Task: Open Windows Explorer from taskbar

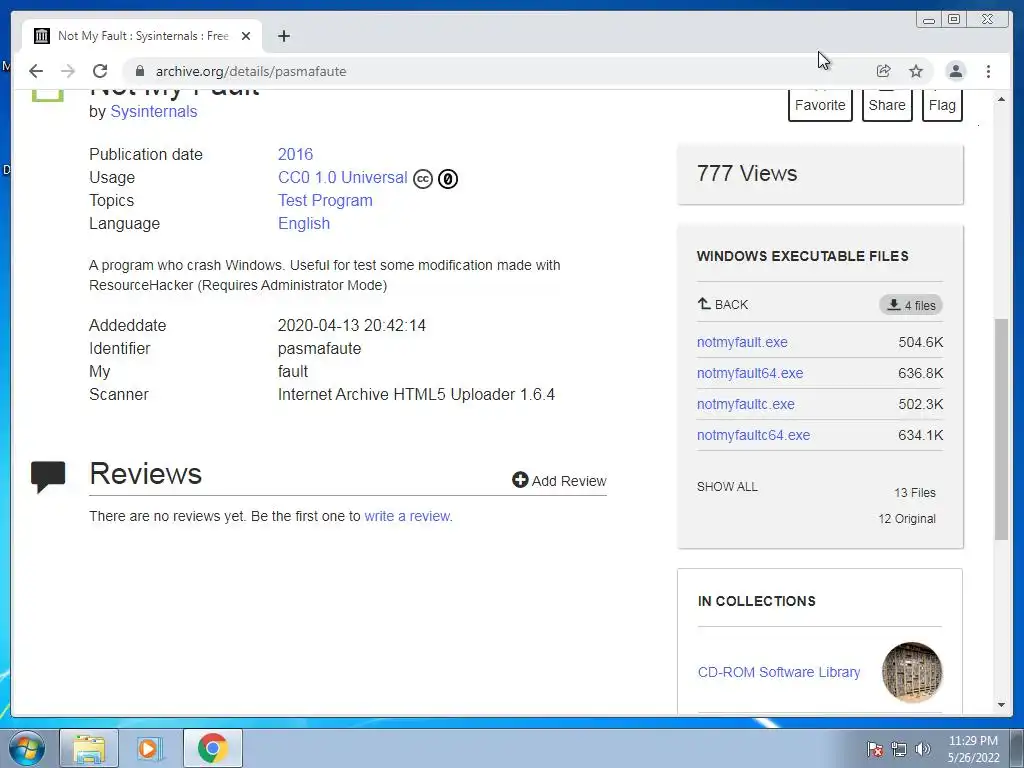Action: pos(89,748)
